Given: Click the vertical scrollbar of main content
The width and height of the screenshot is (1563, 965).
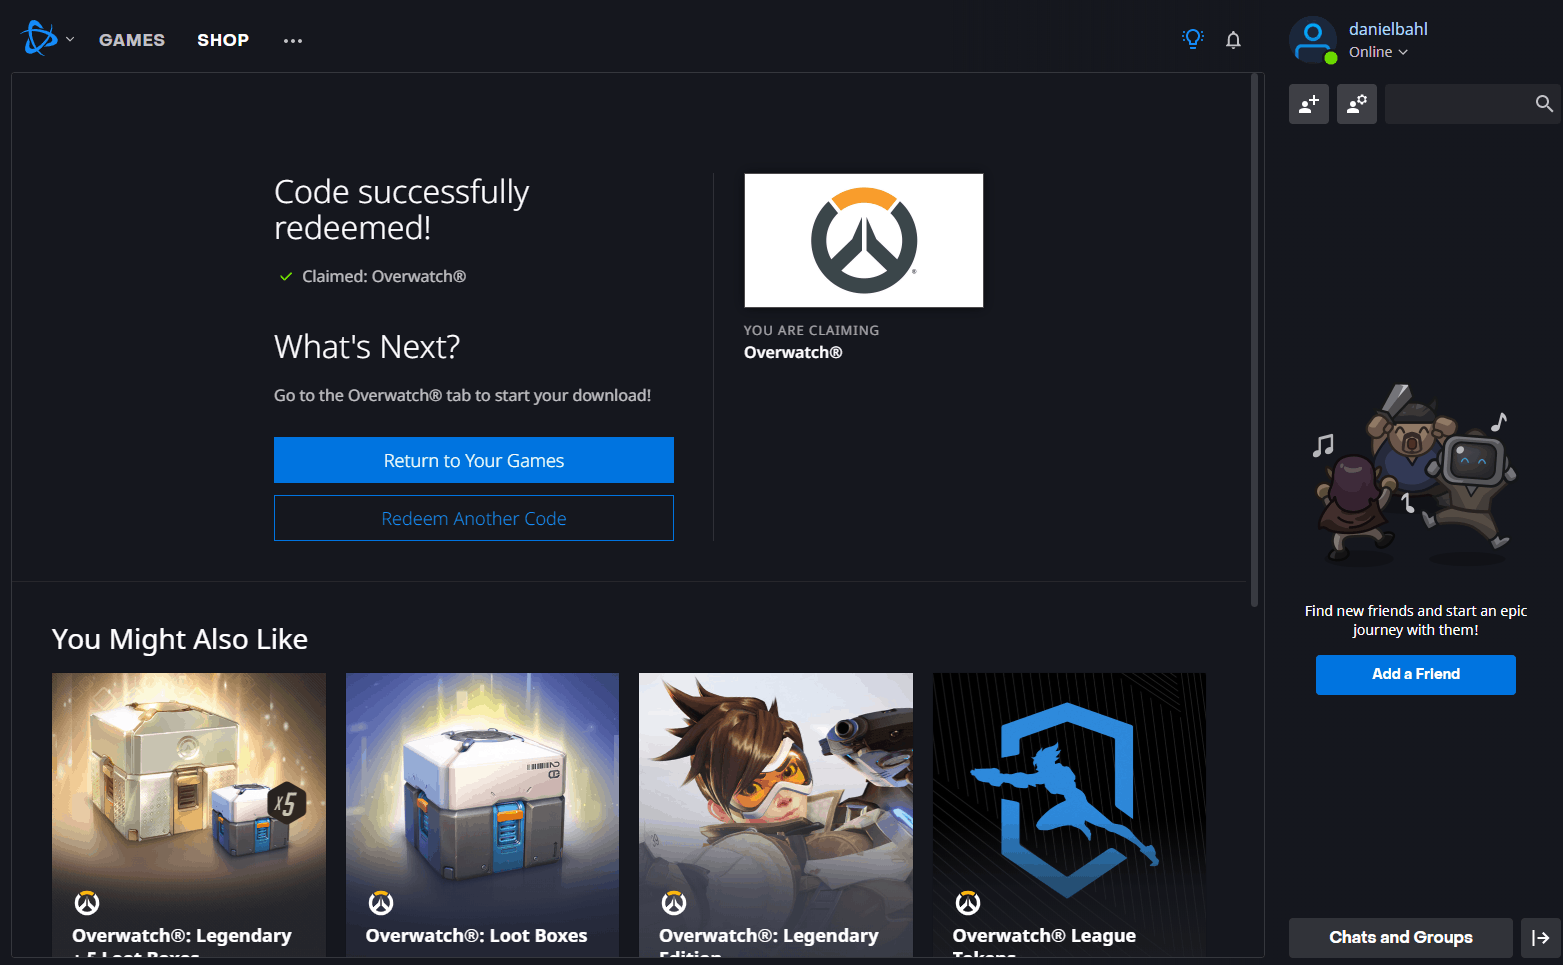Looking at the screenshot, I should point(1255,340).
